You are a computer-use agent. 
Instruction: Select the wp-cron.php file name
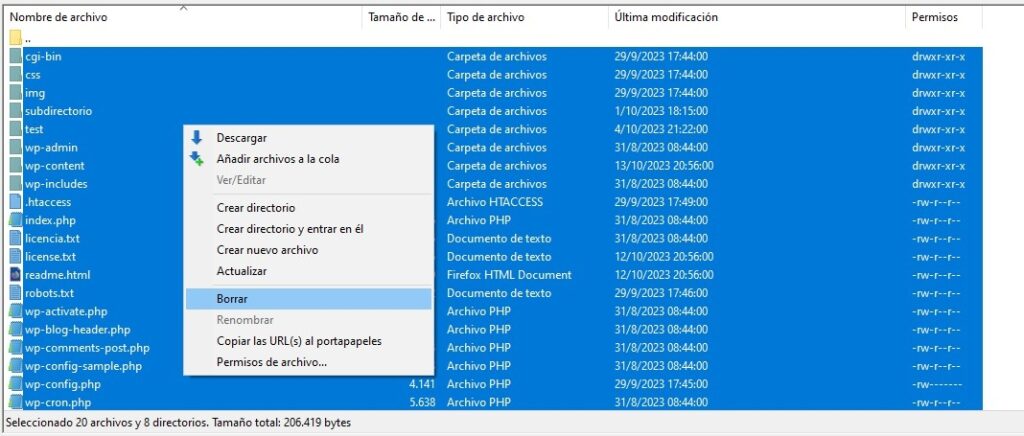pyautogui.click(x=58, y=402)
